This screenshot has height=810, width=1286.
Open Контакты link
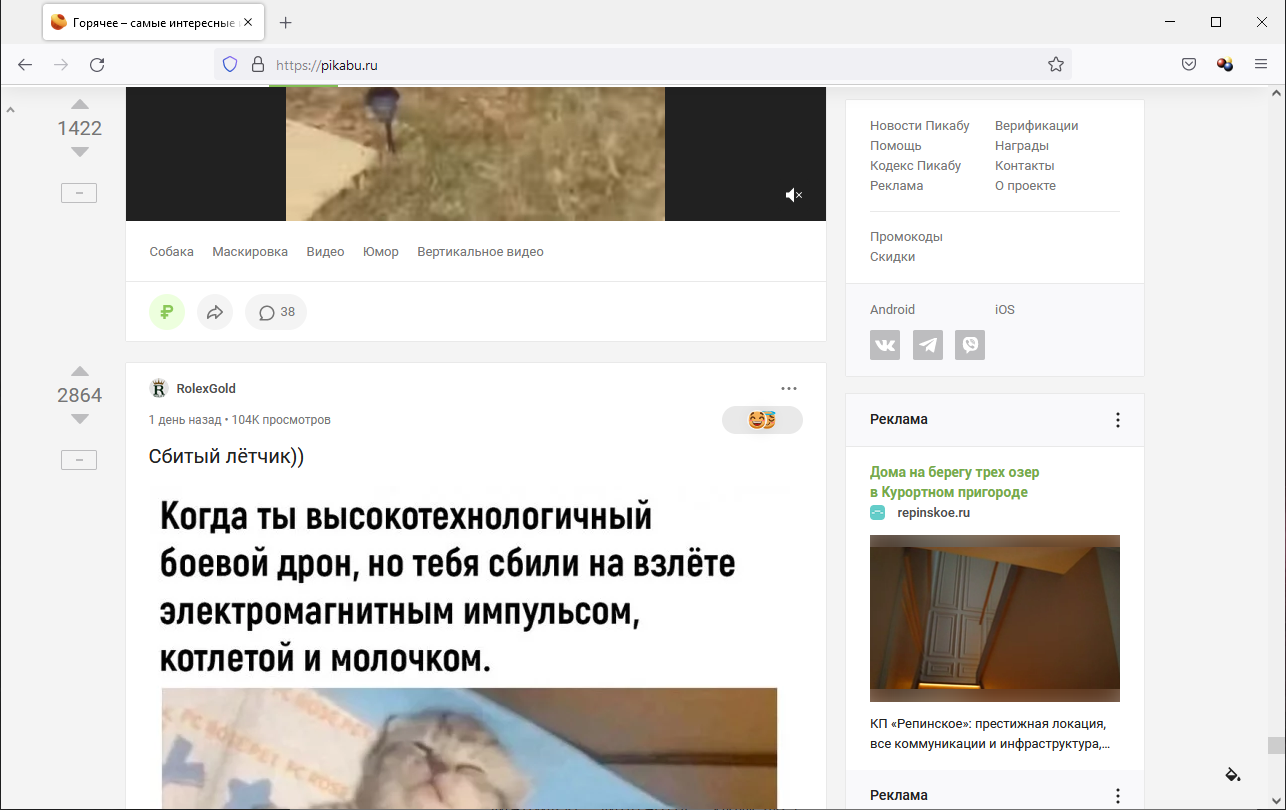tap(1025, 166)
